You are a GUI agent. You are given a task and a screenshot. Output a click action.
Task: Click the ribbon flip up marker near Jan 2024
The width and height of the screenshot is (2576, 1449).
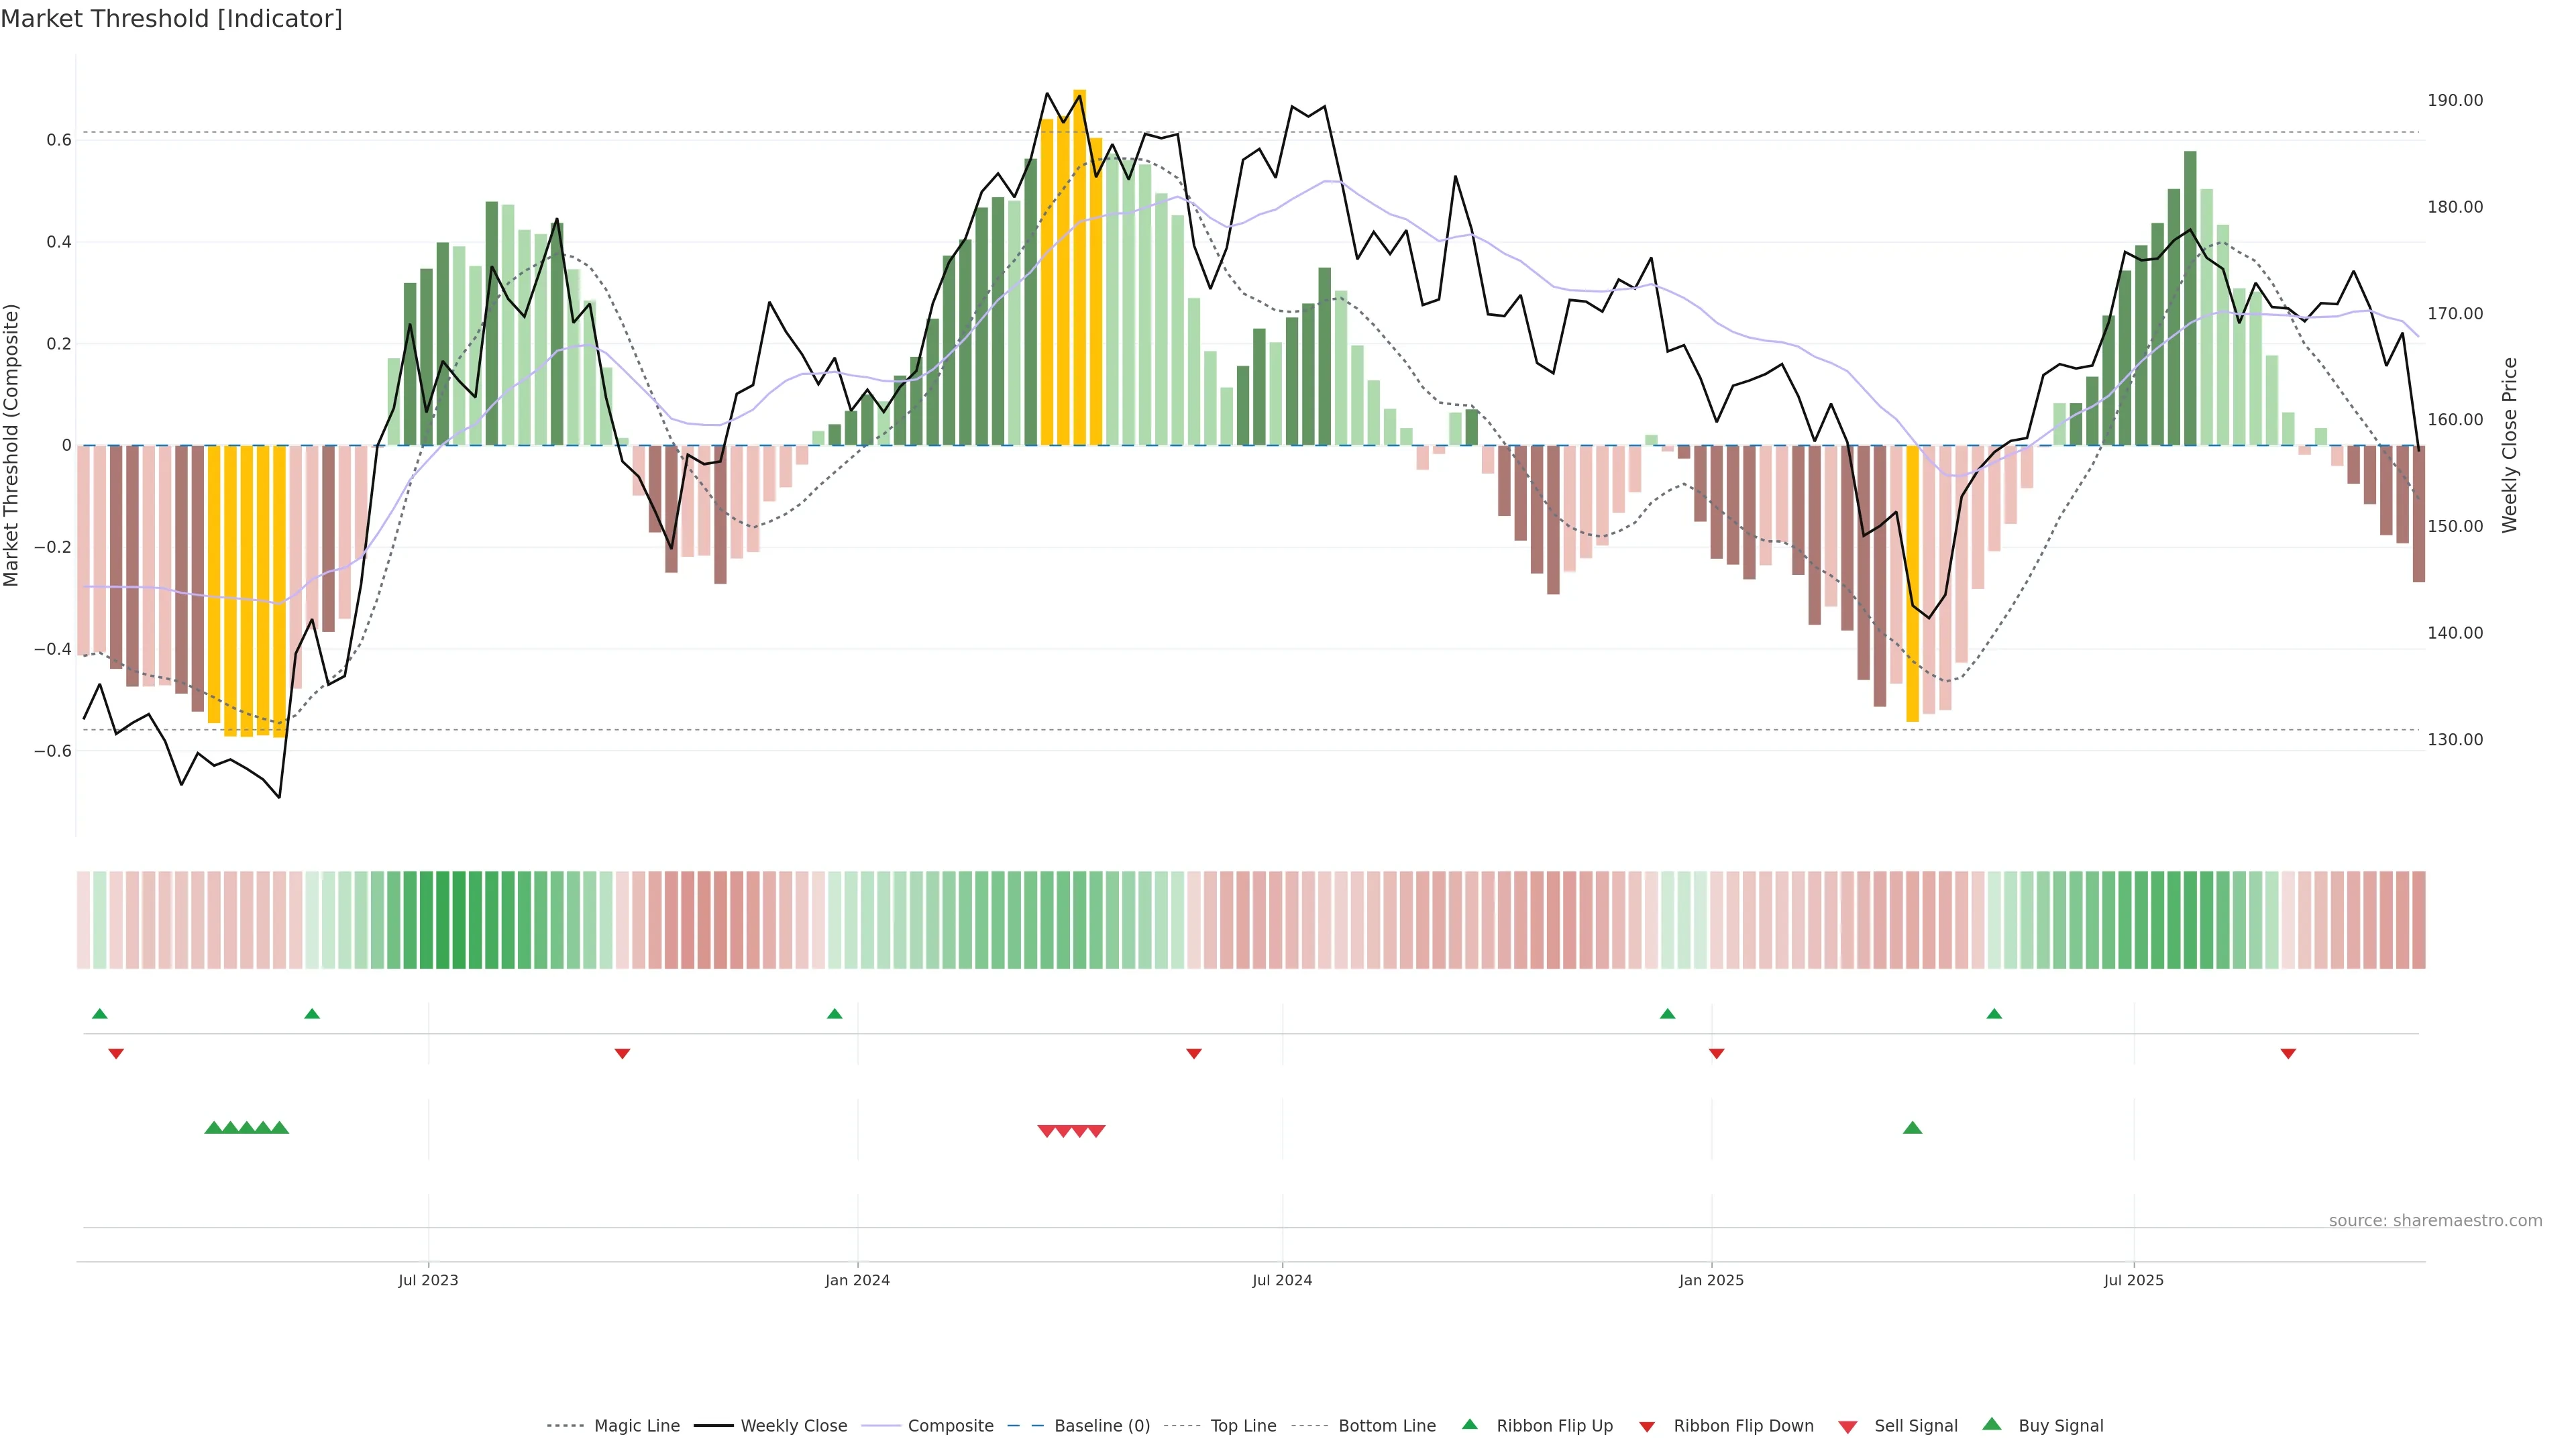click(x=834, y=1014)
